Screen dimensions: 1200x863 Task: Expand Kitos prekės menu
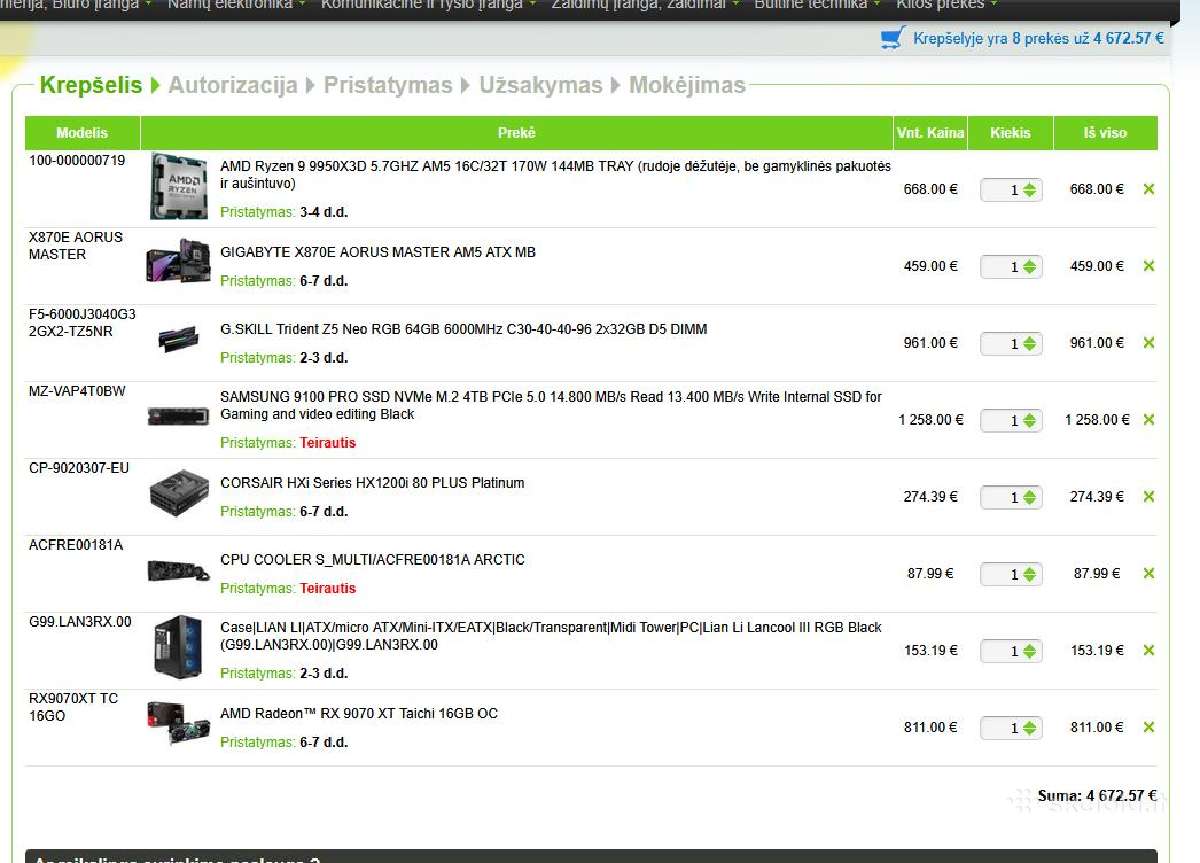(x=947, y=5)
